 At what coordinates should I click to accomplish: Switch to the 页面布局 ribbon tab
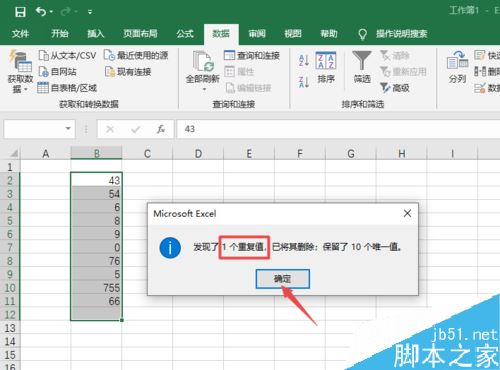tap(140, 34)
